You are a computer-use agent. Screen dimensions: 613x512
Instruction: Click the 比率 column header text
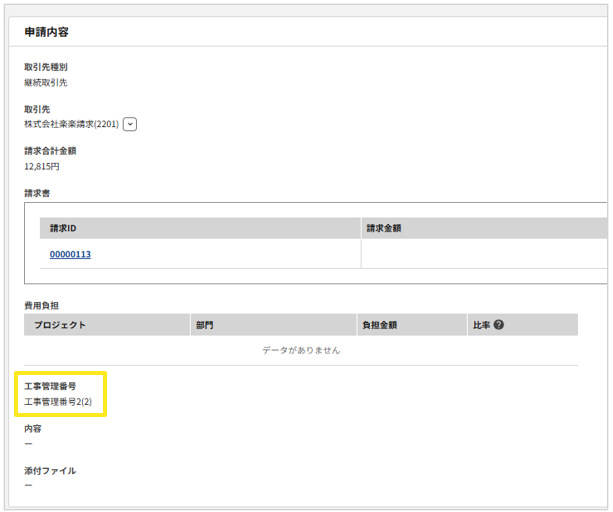[481, 325]
